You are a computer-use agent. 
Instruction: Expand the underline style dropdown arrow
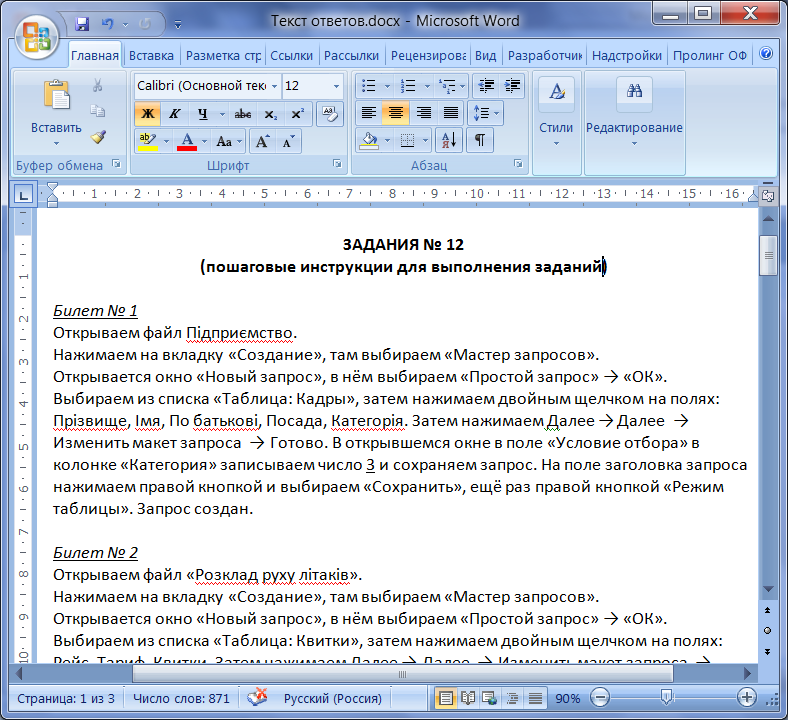point(222,114)
